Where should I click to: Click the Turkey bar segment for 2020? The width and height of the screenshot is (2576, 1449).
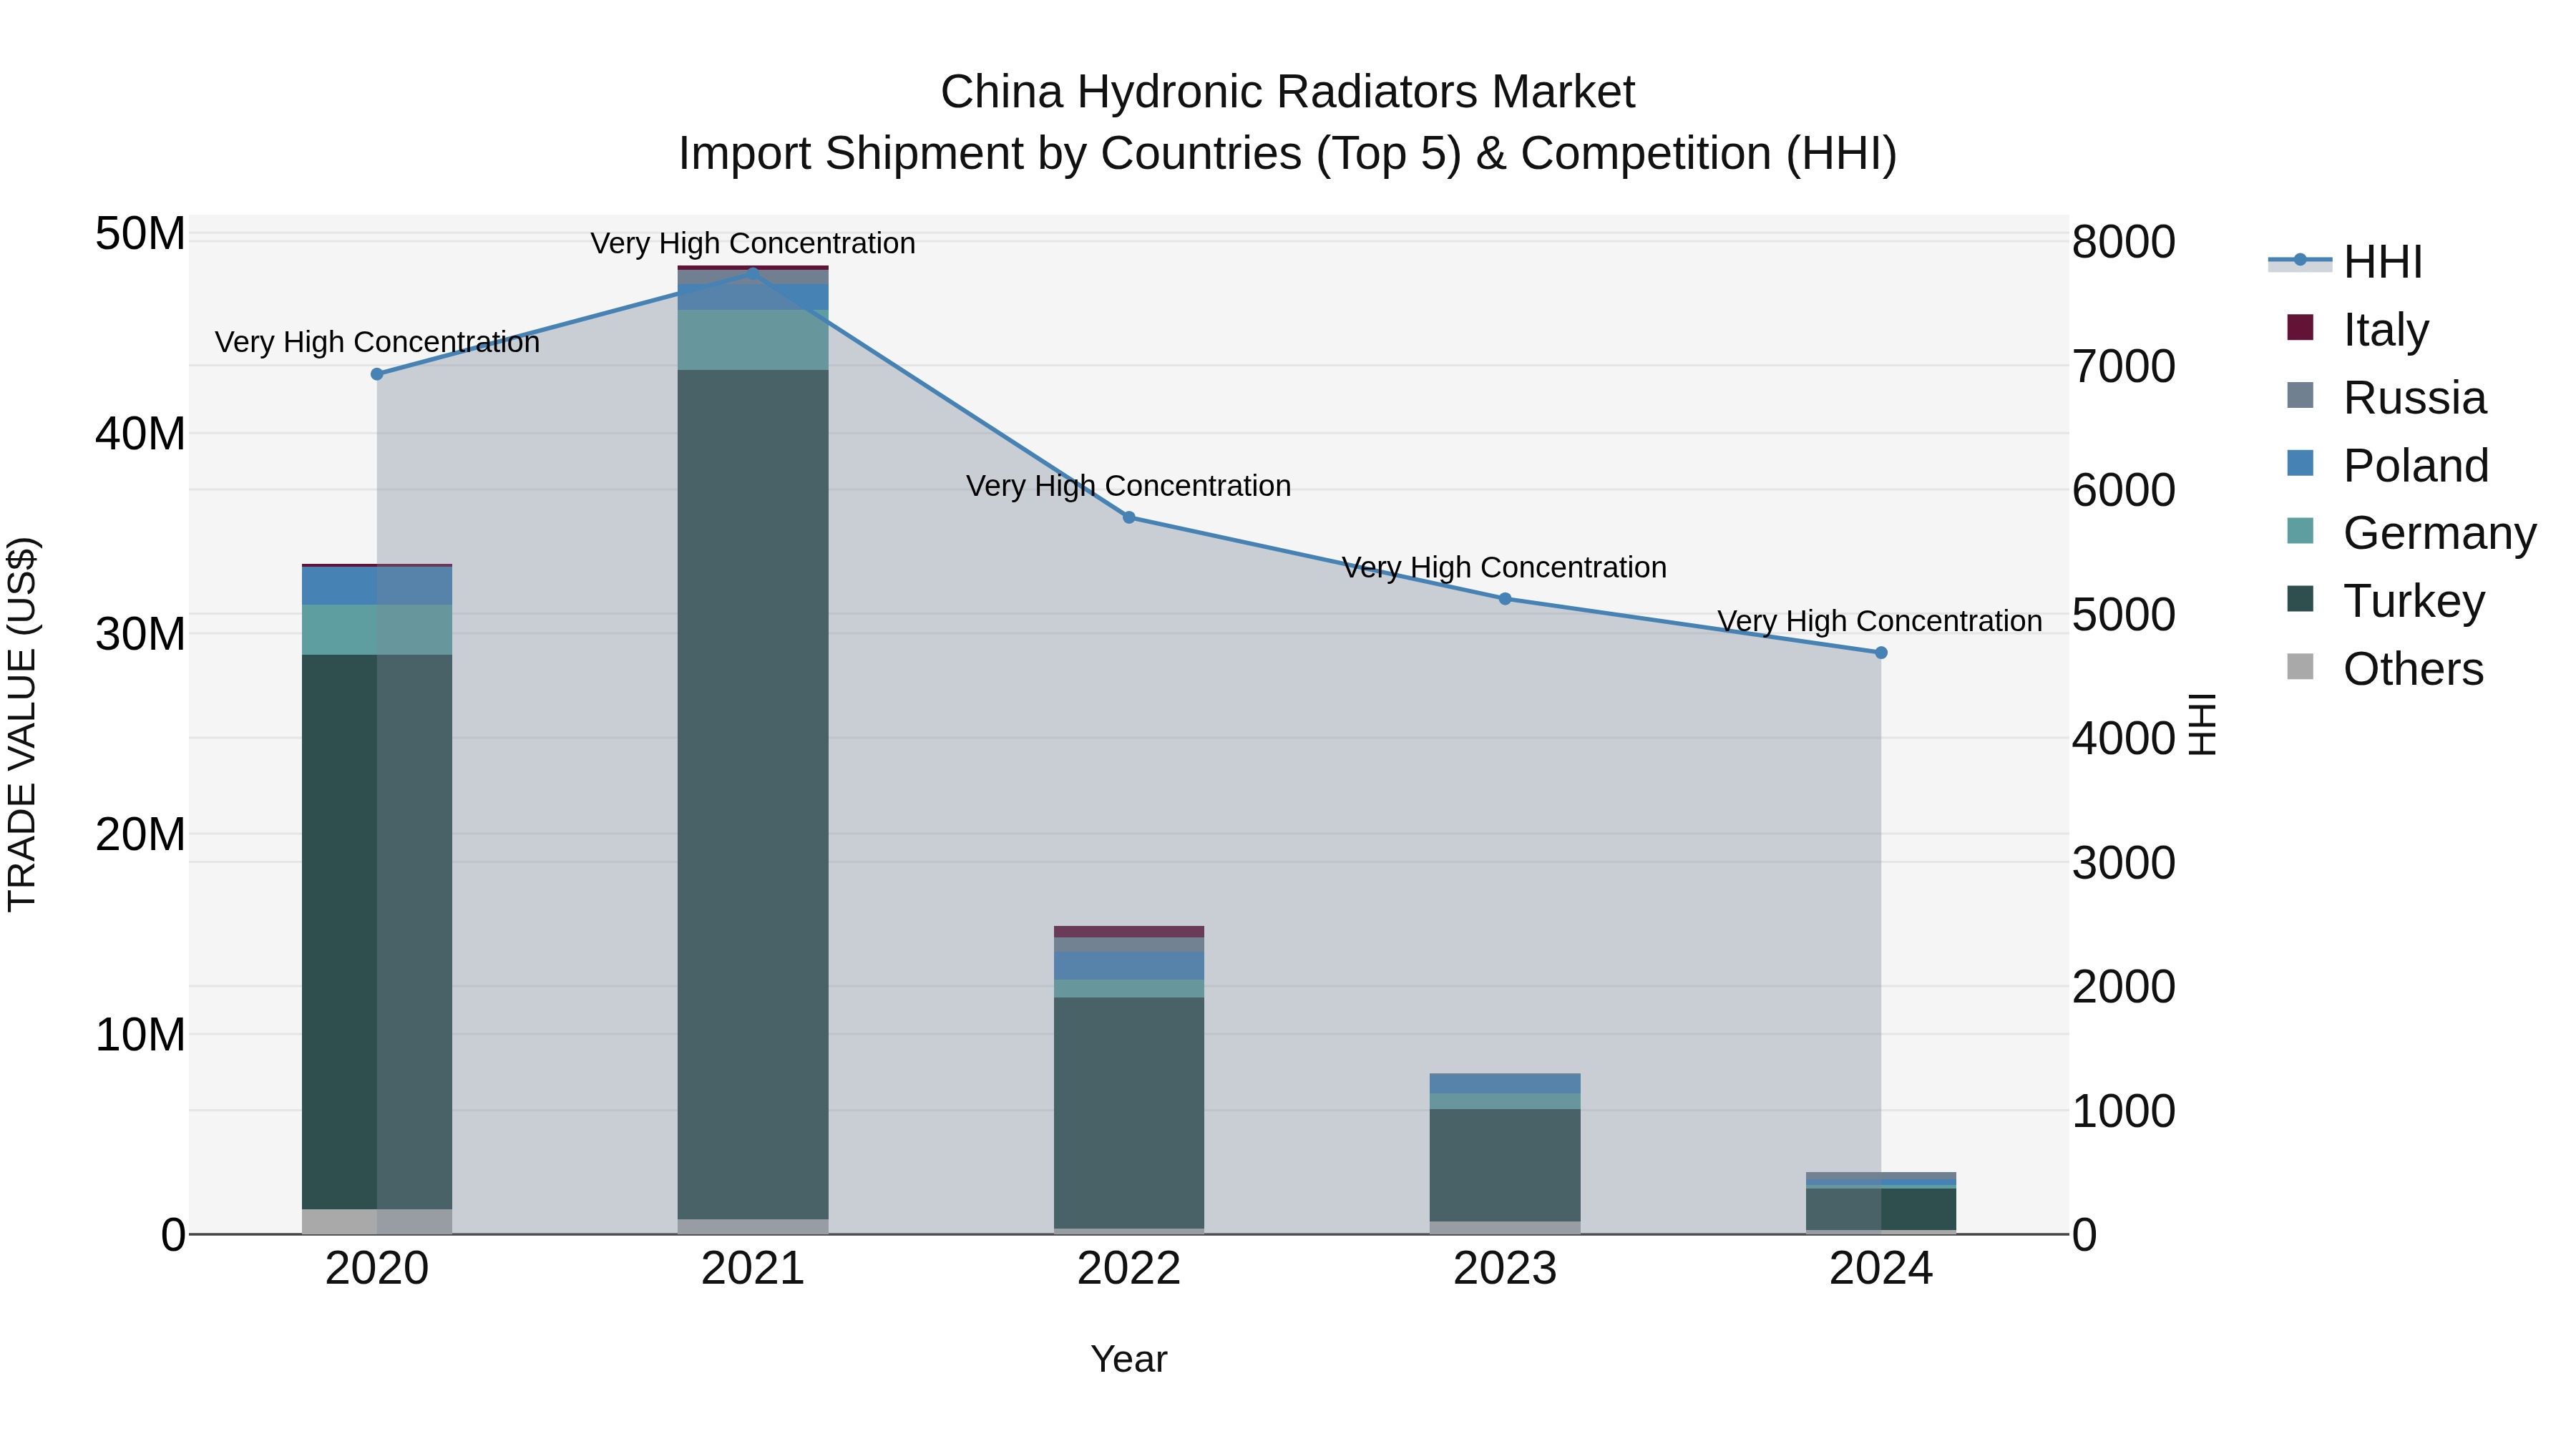pos(377,932)
